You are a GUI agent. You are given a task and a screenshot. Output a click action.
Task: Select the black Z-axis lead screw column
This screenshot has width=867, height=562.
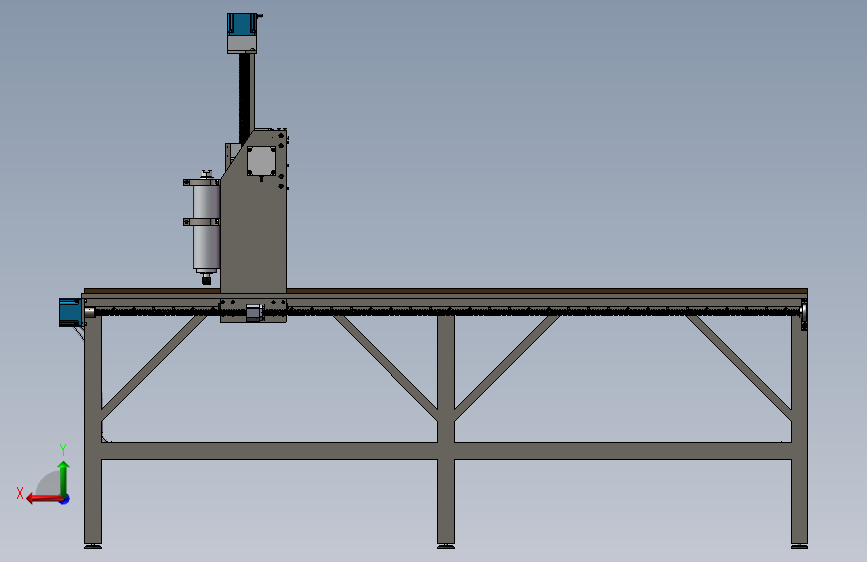[244, 98]
